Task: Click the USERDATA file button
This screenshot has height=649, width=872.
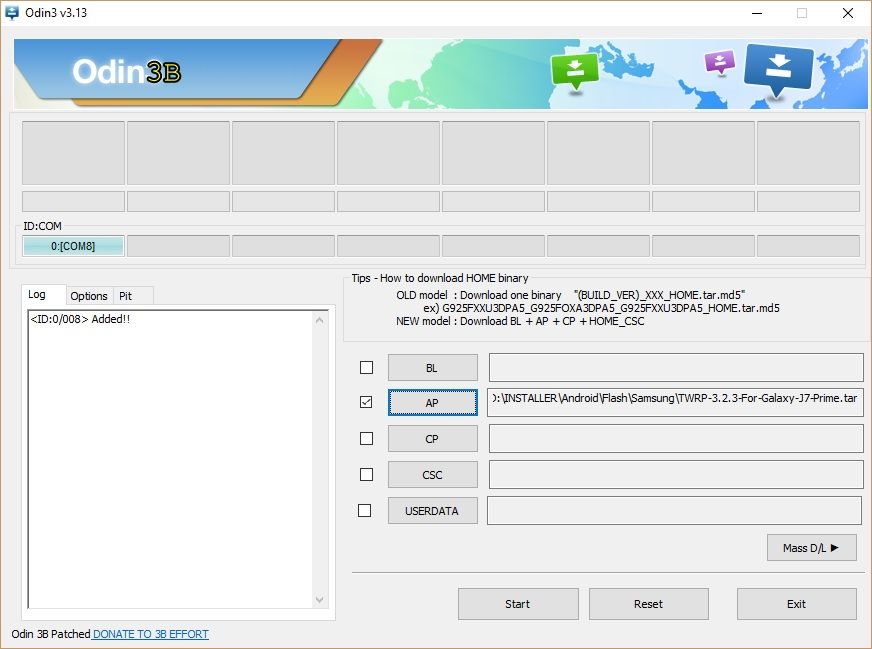Action: pos(433,511)
